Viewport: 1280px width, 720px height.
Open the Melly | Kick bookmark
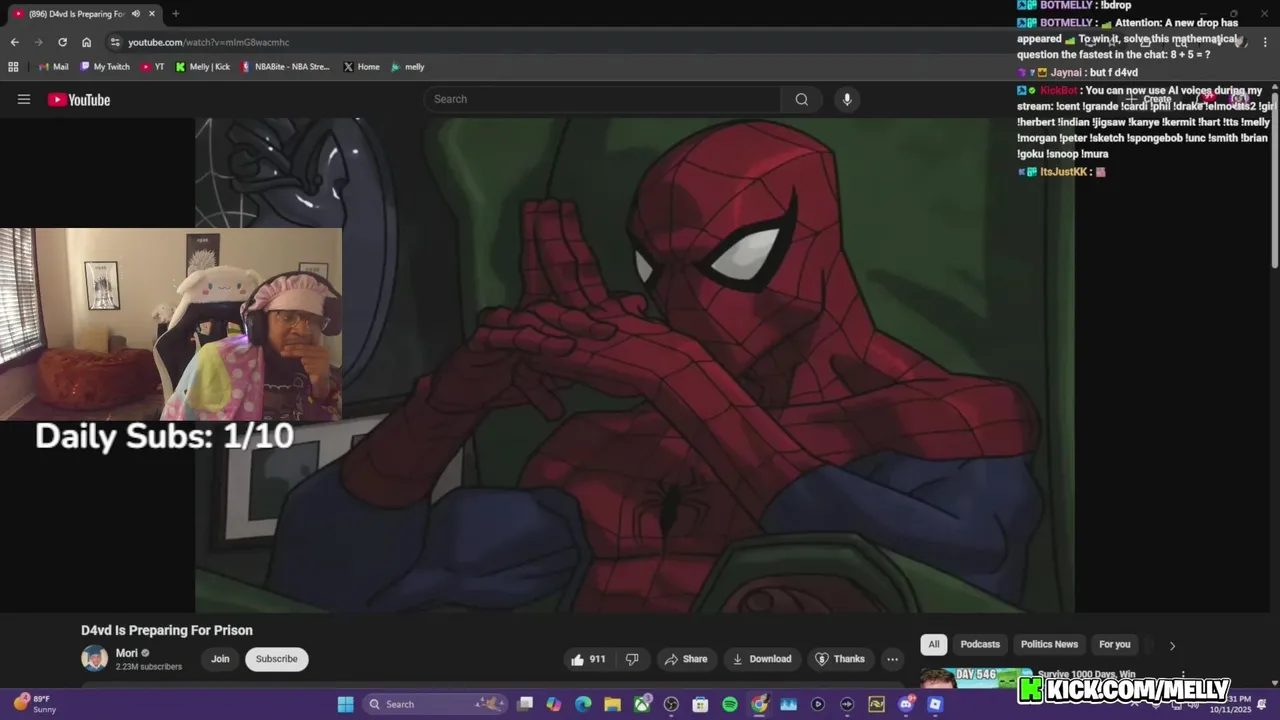pyautogui.click(x=203, y=67)
